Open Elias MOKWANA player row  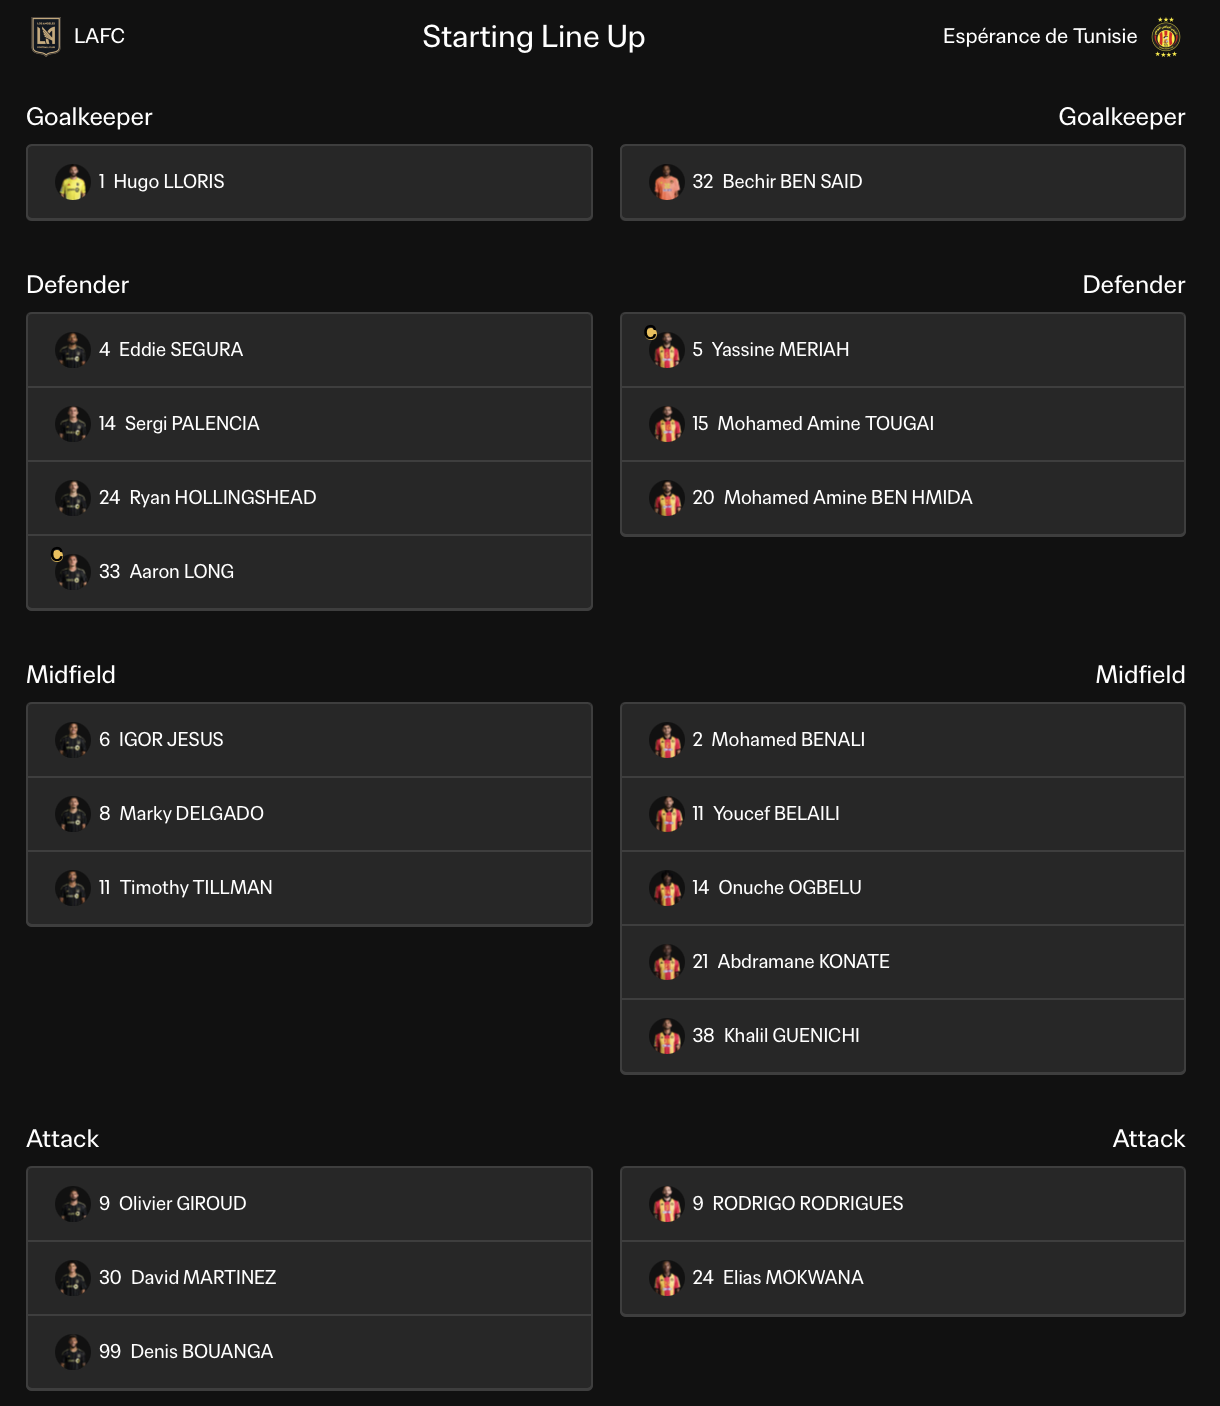903,1278
